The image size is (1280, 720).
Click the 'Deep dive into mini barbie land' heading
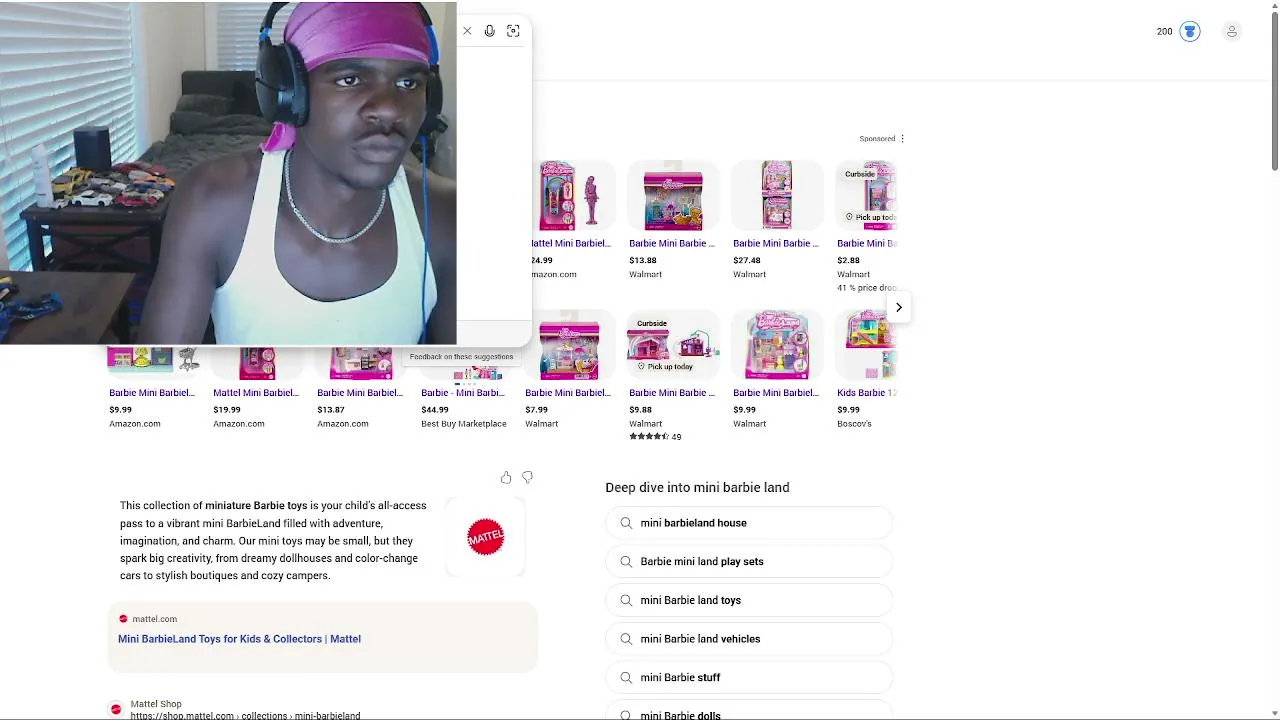click(697, 488)
